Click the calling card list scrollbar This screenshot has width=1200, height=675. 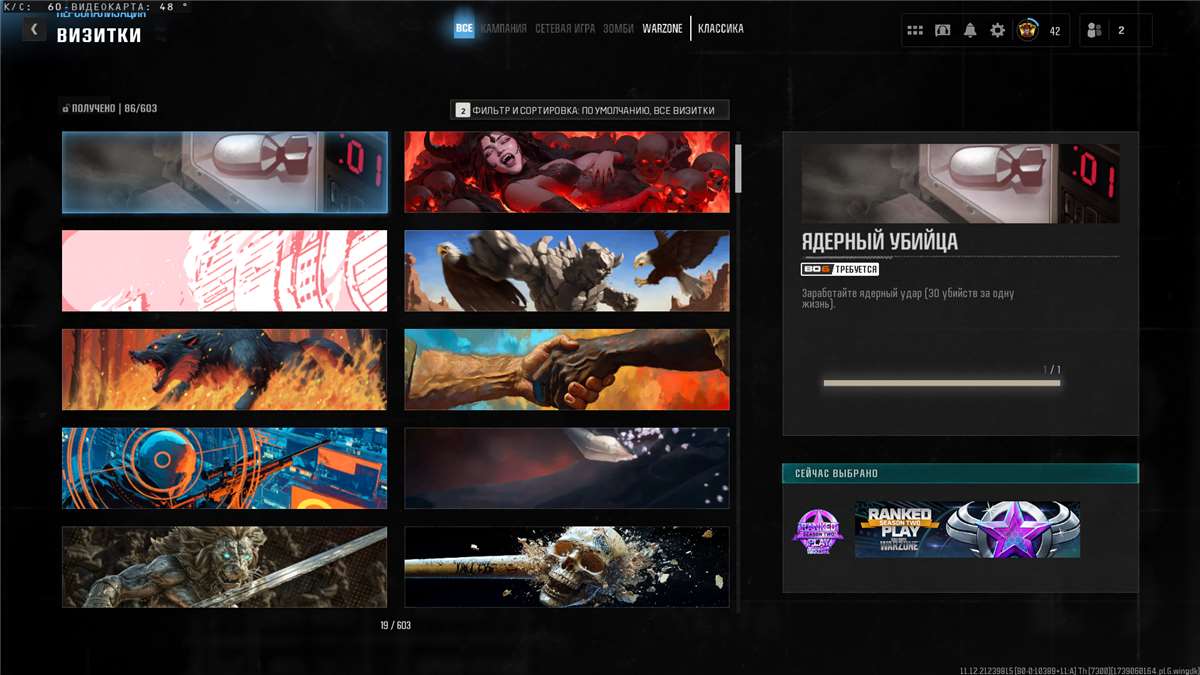739,168
